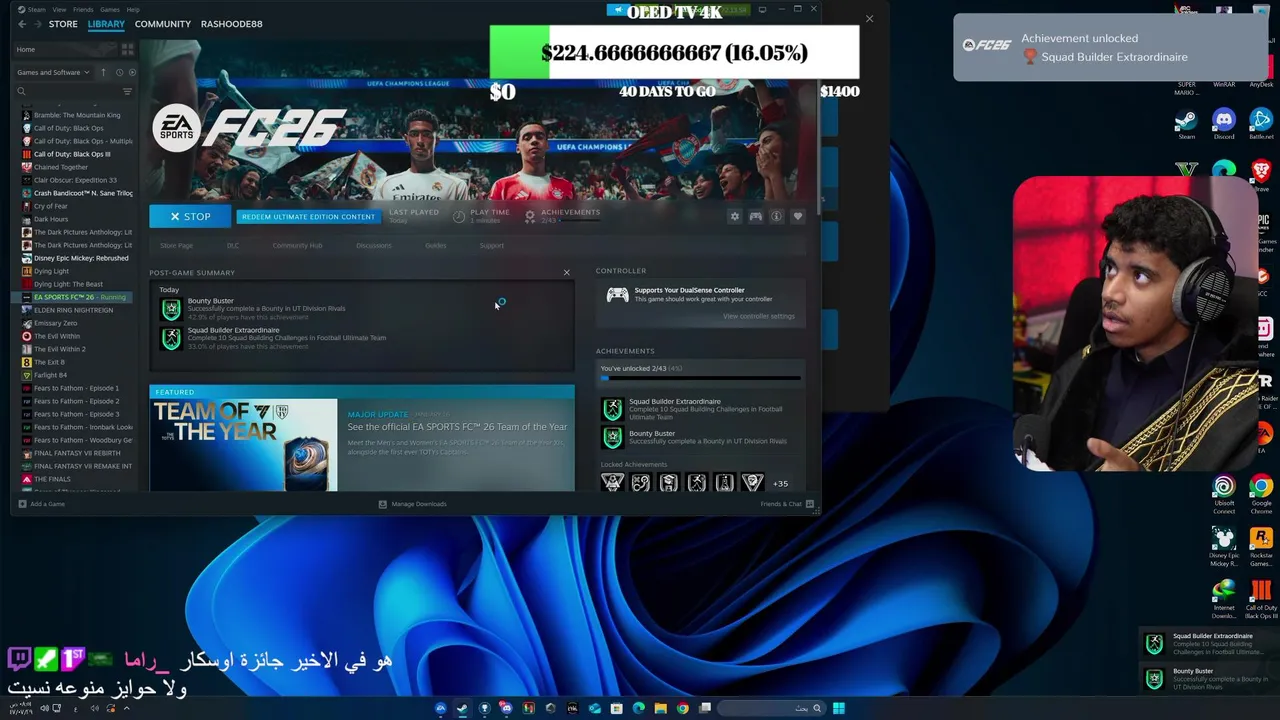
Task: Open the Guides link
Action: click(x=435, y=245)
